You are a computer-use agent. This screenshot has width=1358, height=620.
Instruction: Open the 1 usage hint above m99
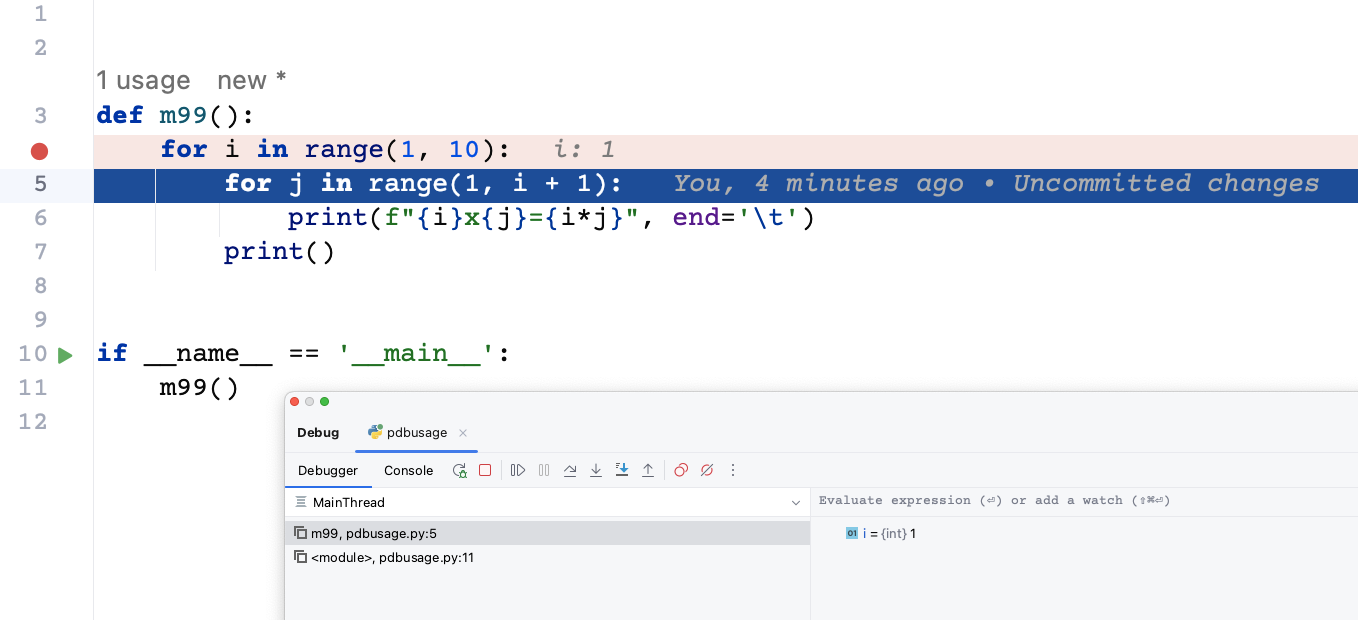pos(143,80)
